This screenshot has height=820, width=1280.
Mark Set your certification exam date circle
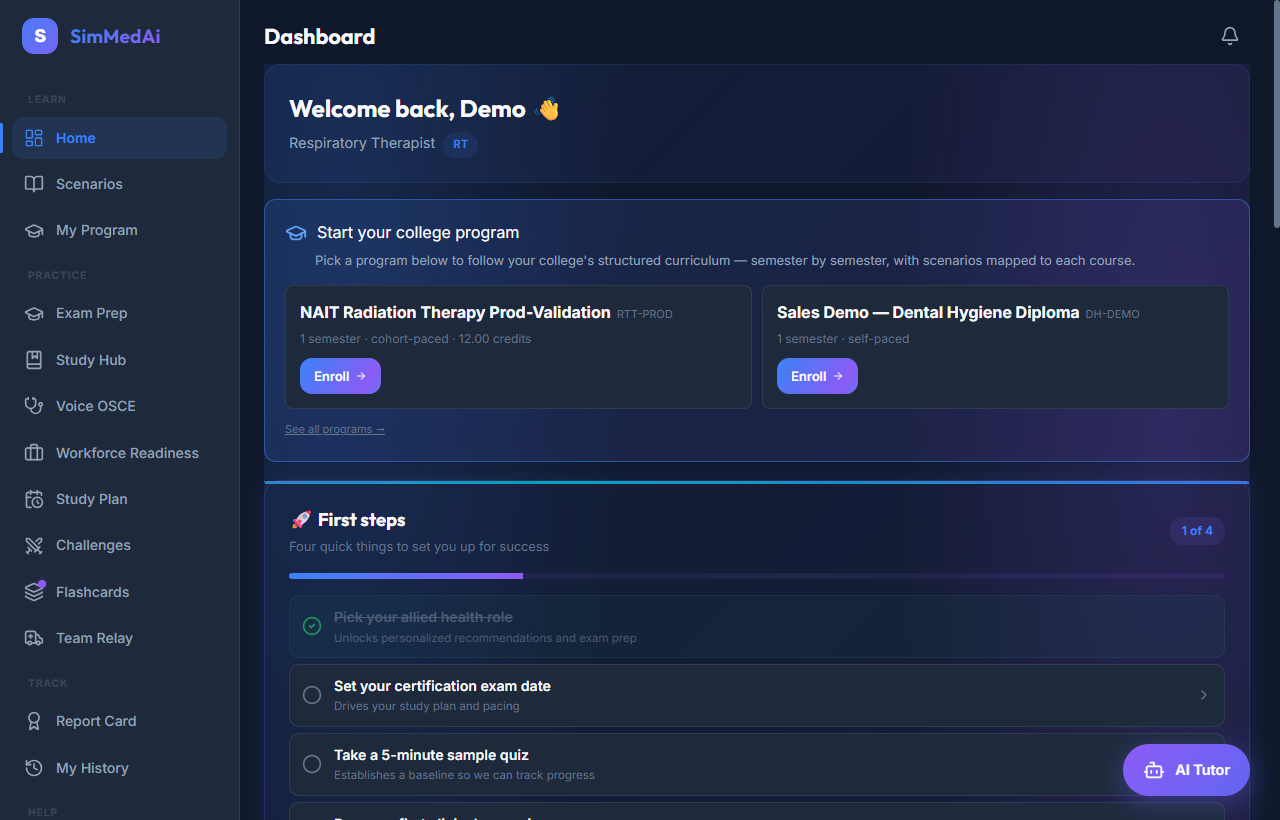(x=312, y=695)
